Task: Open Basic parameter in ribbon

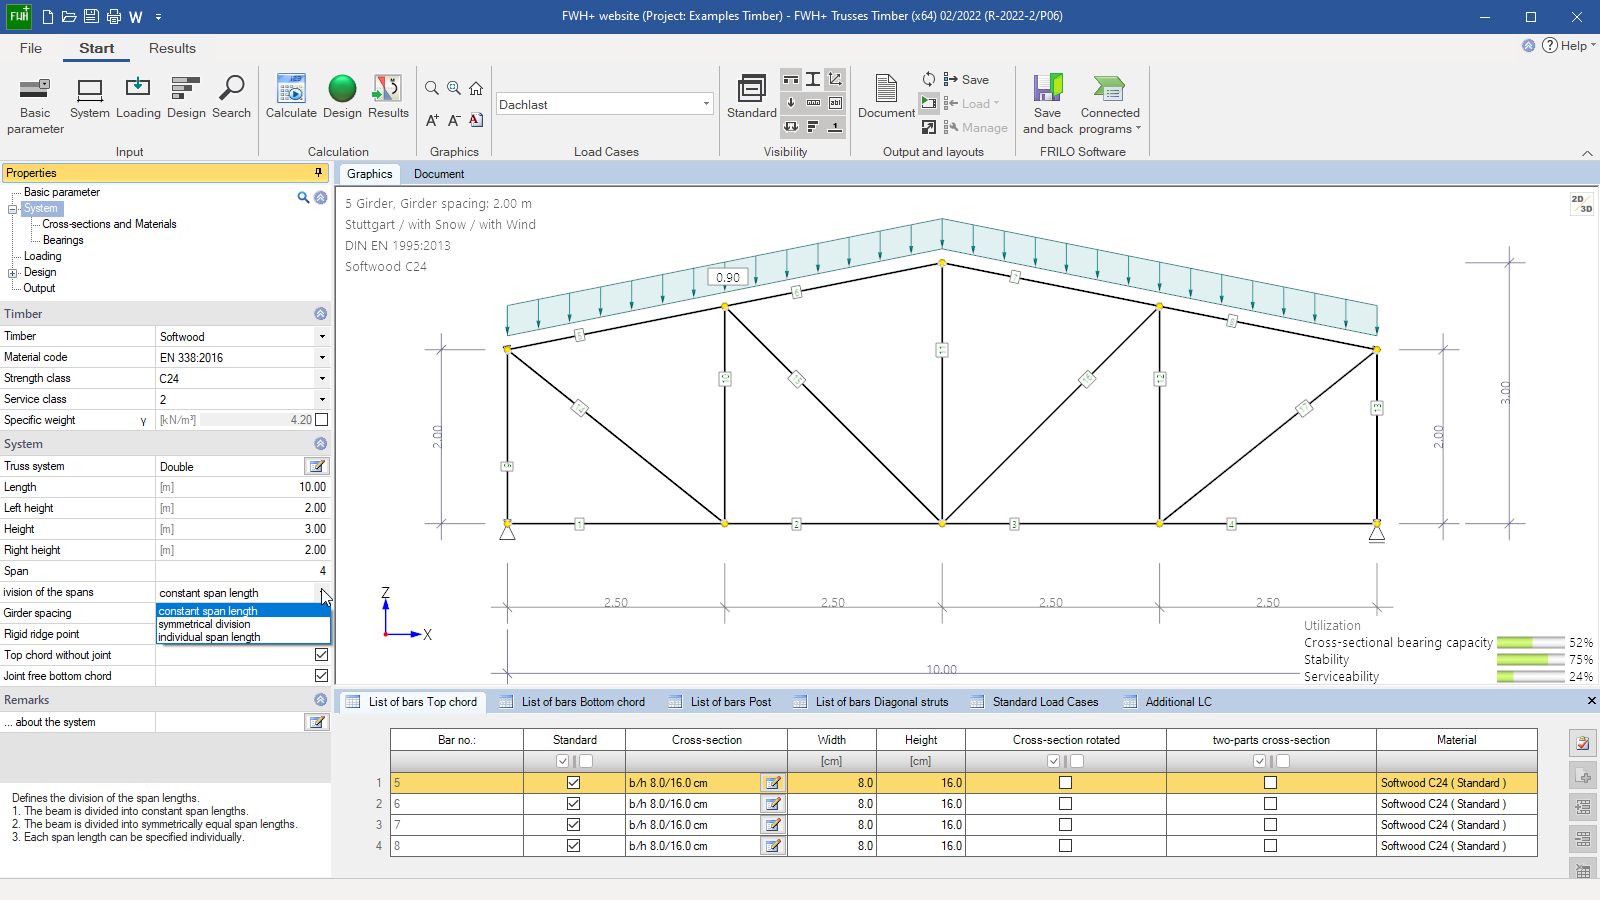Action: (x=35, y=105)
